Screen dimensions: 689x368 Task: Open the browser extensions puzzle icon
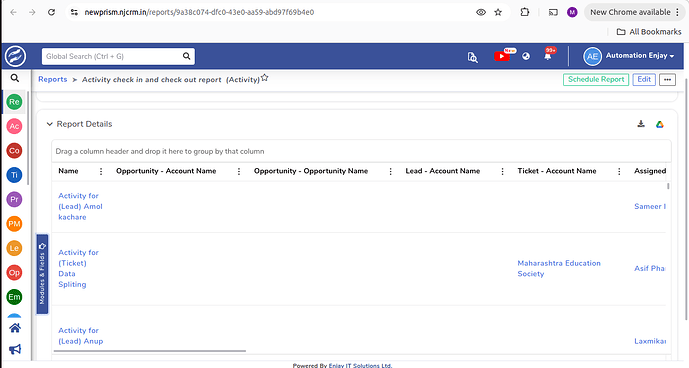[x=525, y=12]
